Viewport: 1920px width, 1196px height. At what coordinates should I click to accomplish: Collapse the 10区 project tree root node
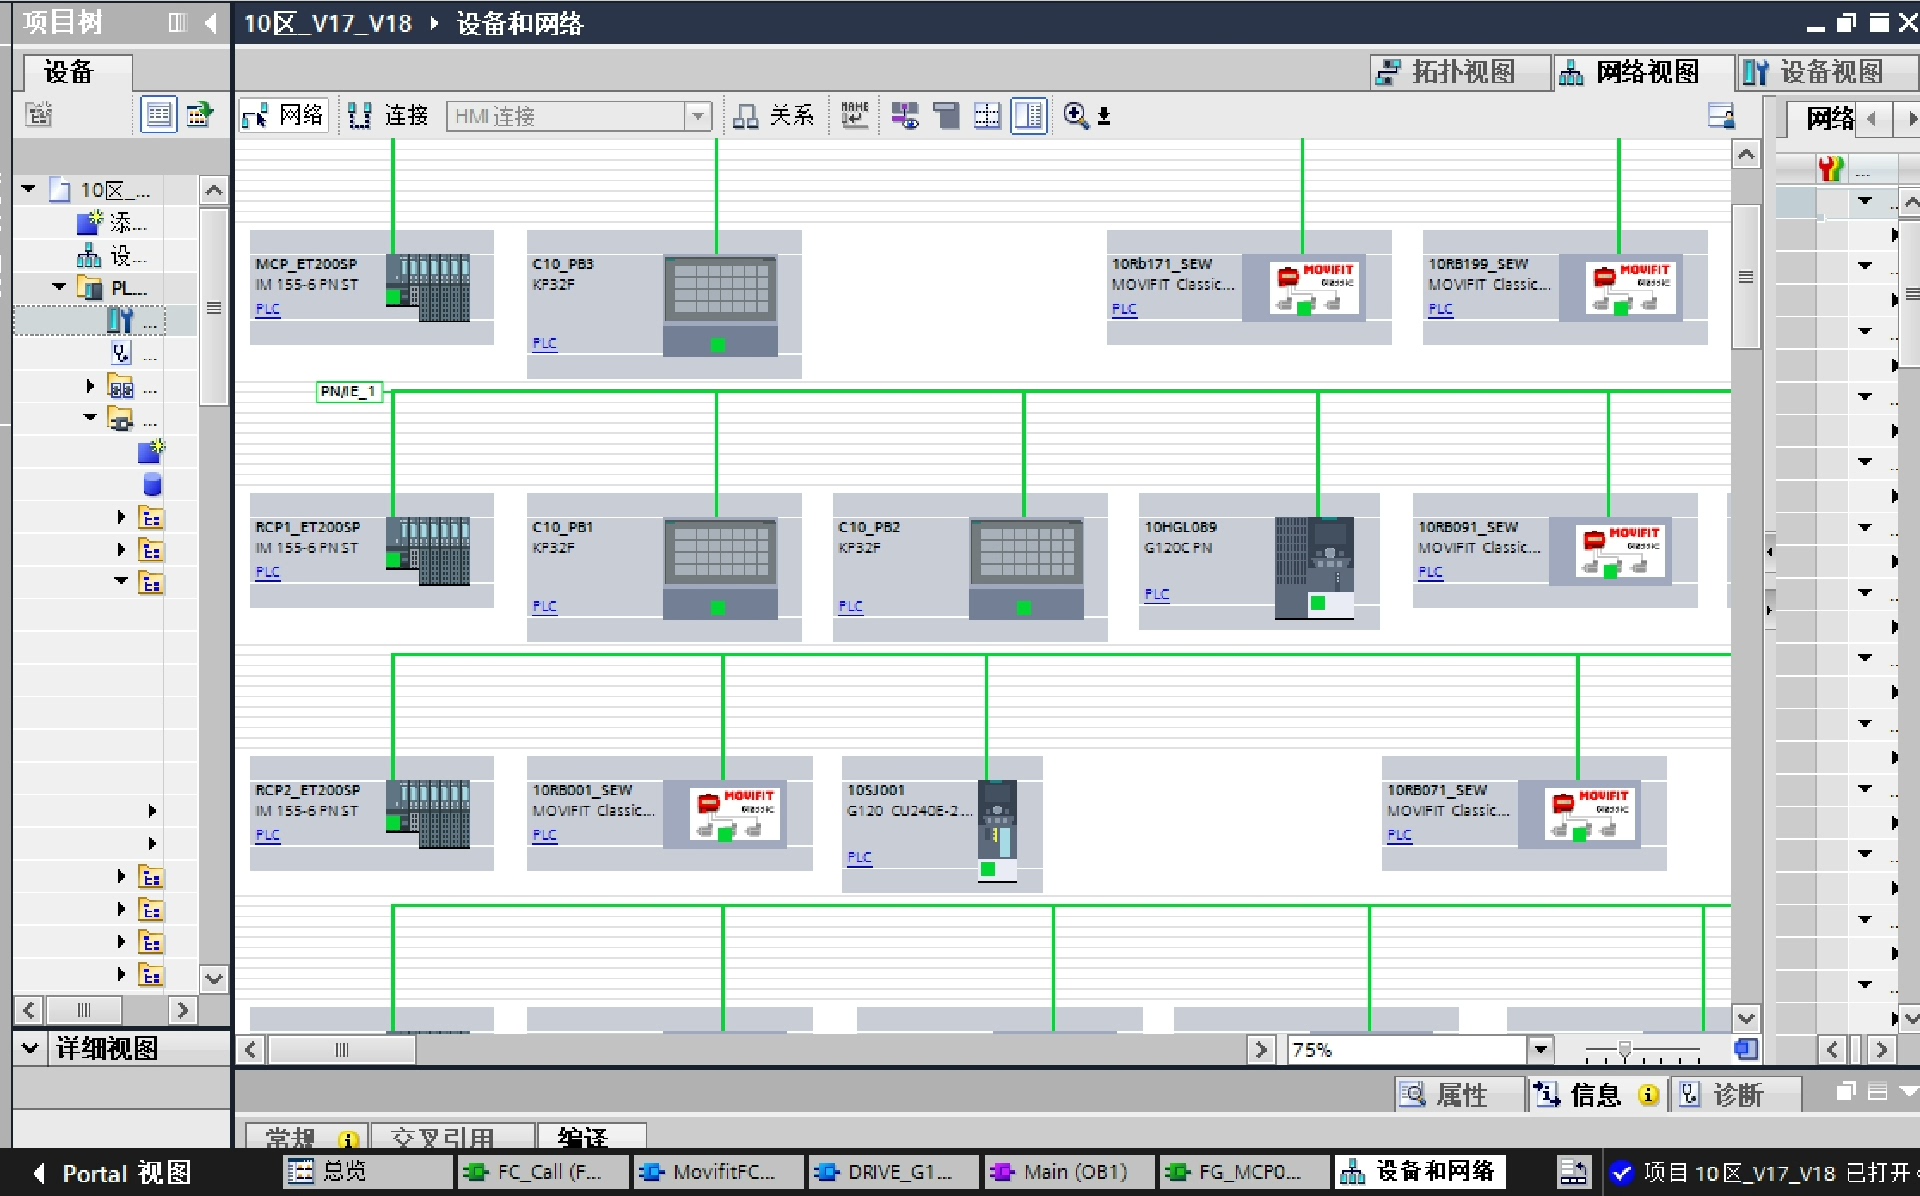tap(28, 189)
